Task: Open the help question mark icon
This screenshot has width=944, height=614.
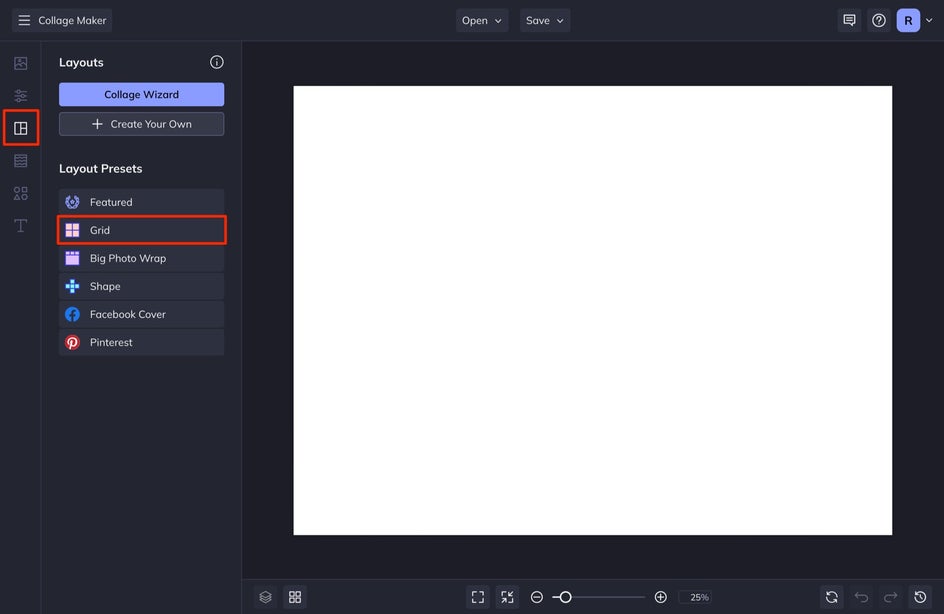Action: tap(879, 20)
